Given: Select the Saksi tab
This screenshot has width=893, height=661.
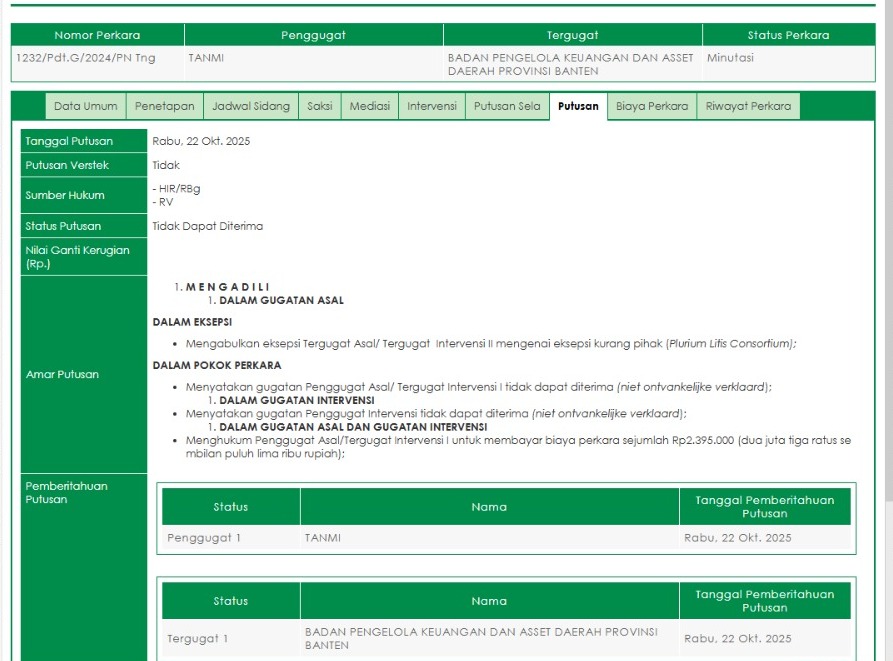Looking at the screenshot, I should tap(320, 106).
